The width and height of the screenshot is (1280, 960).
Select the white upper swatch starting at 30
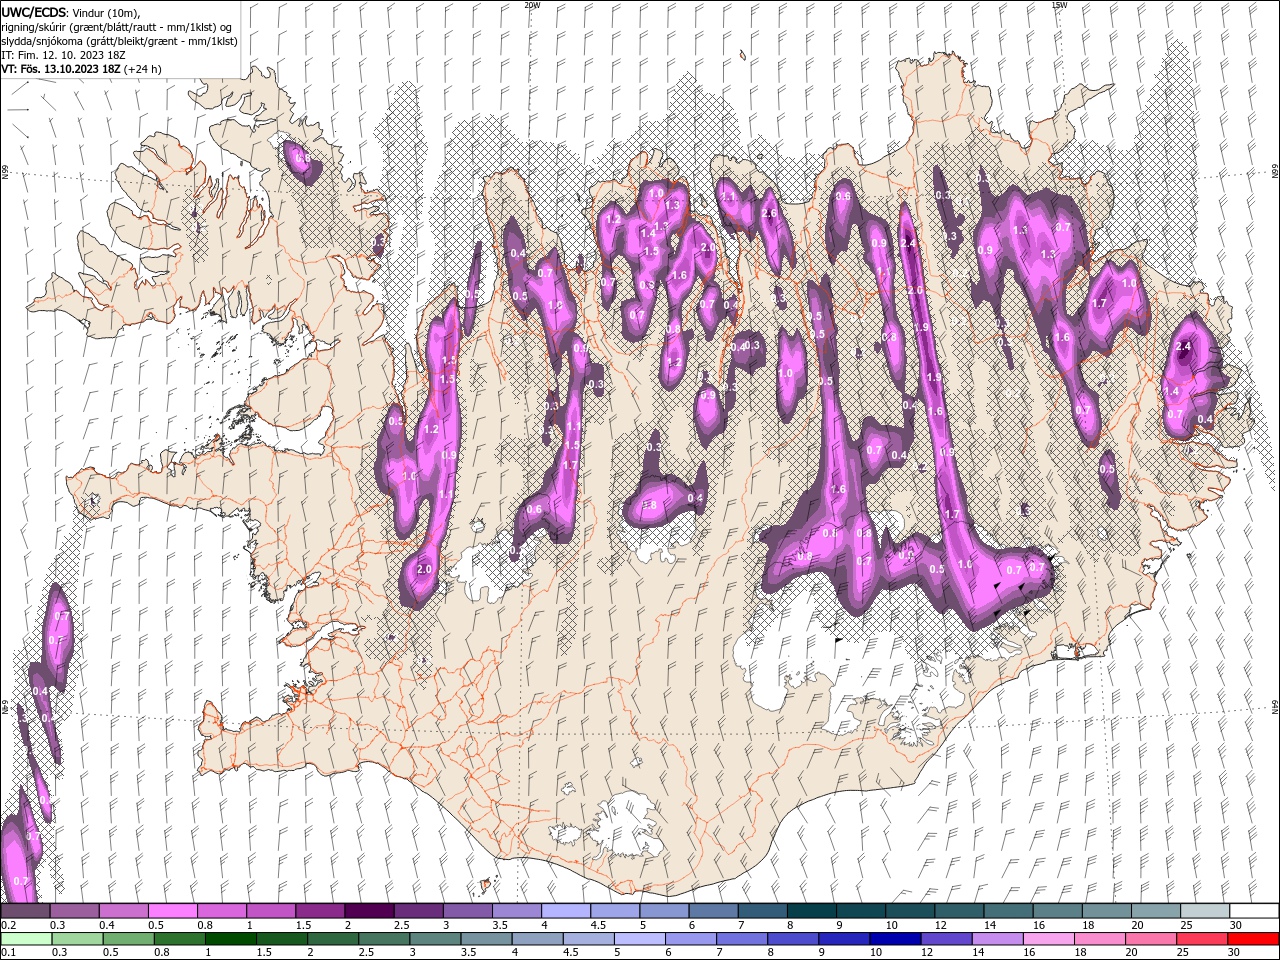point(1254,911)
